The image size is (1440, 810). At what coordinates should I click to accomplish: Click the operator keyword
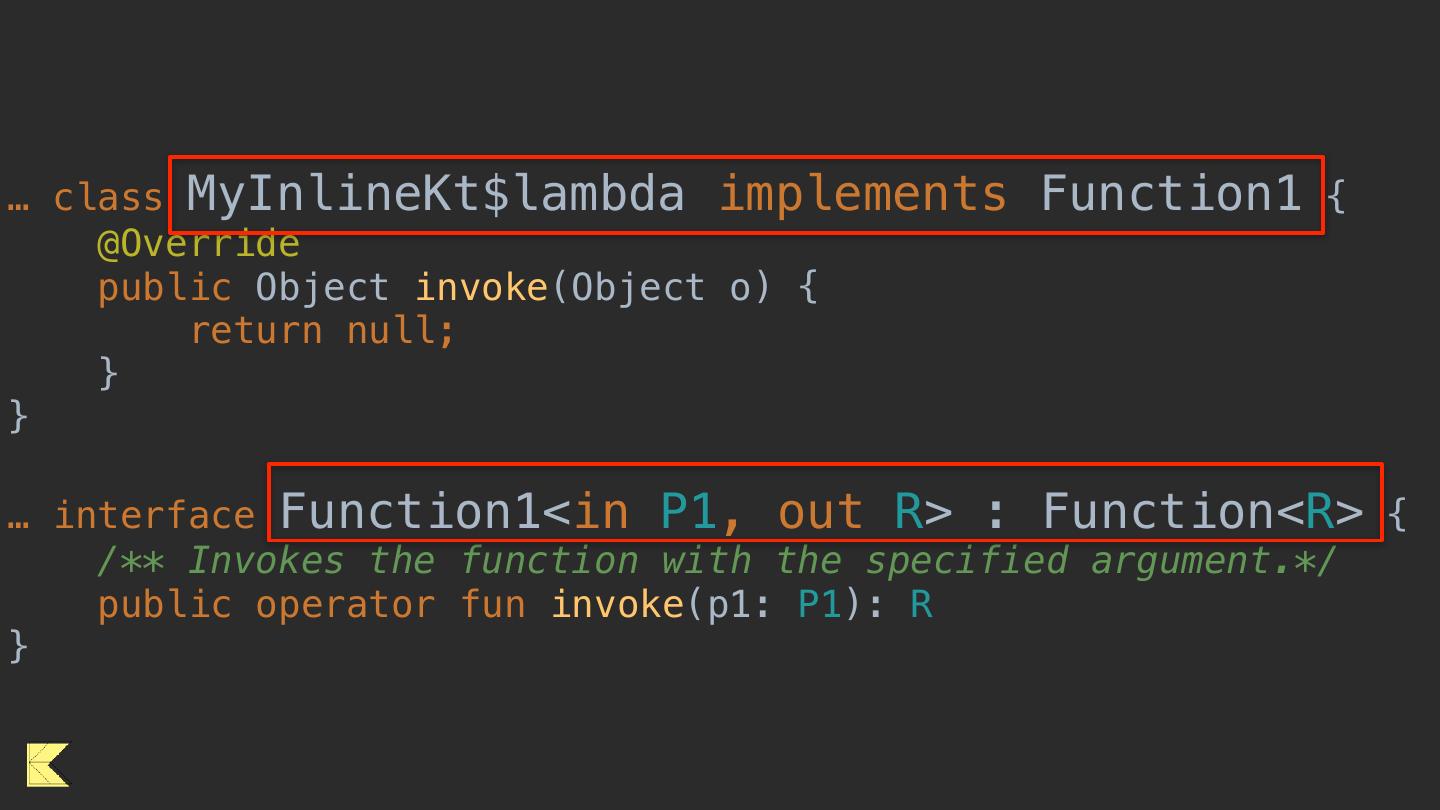coord(344,605)
